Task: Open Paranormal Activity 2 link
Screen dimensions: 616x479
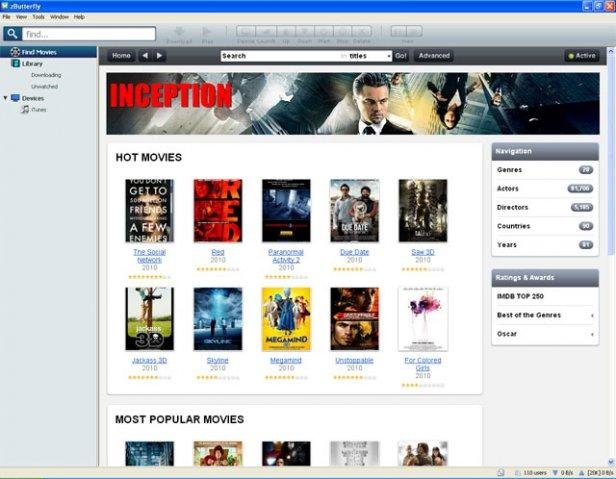Action: pos(286,256)
